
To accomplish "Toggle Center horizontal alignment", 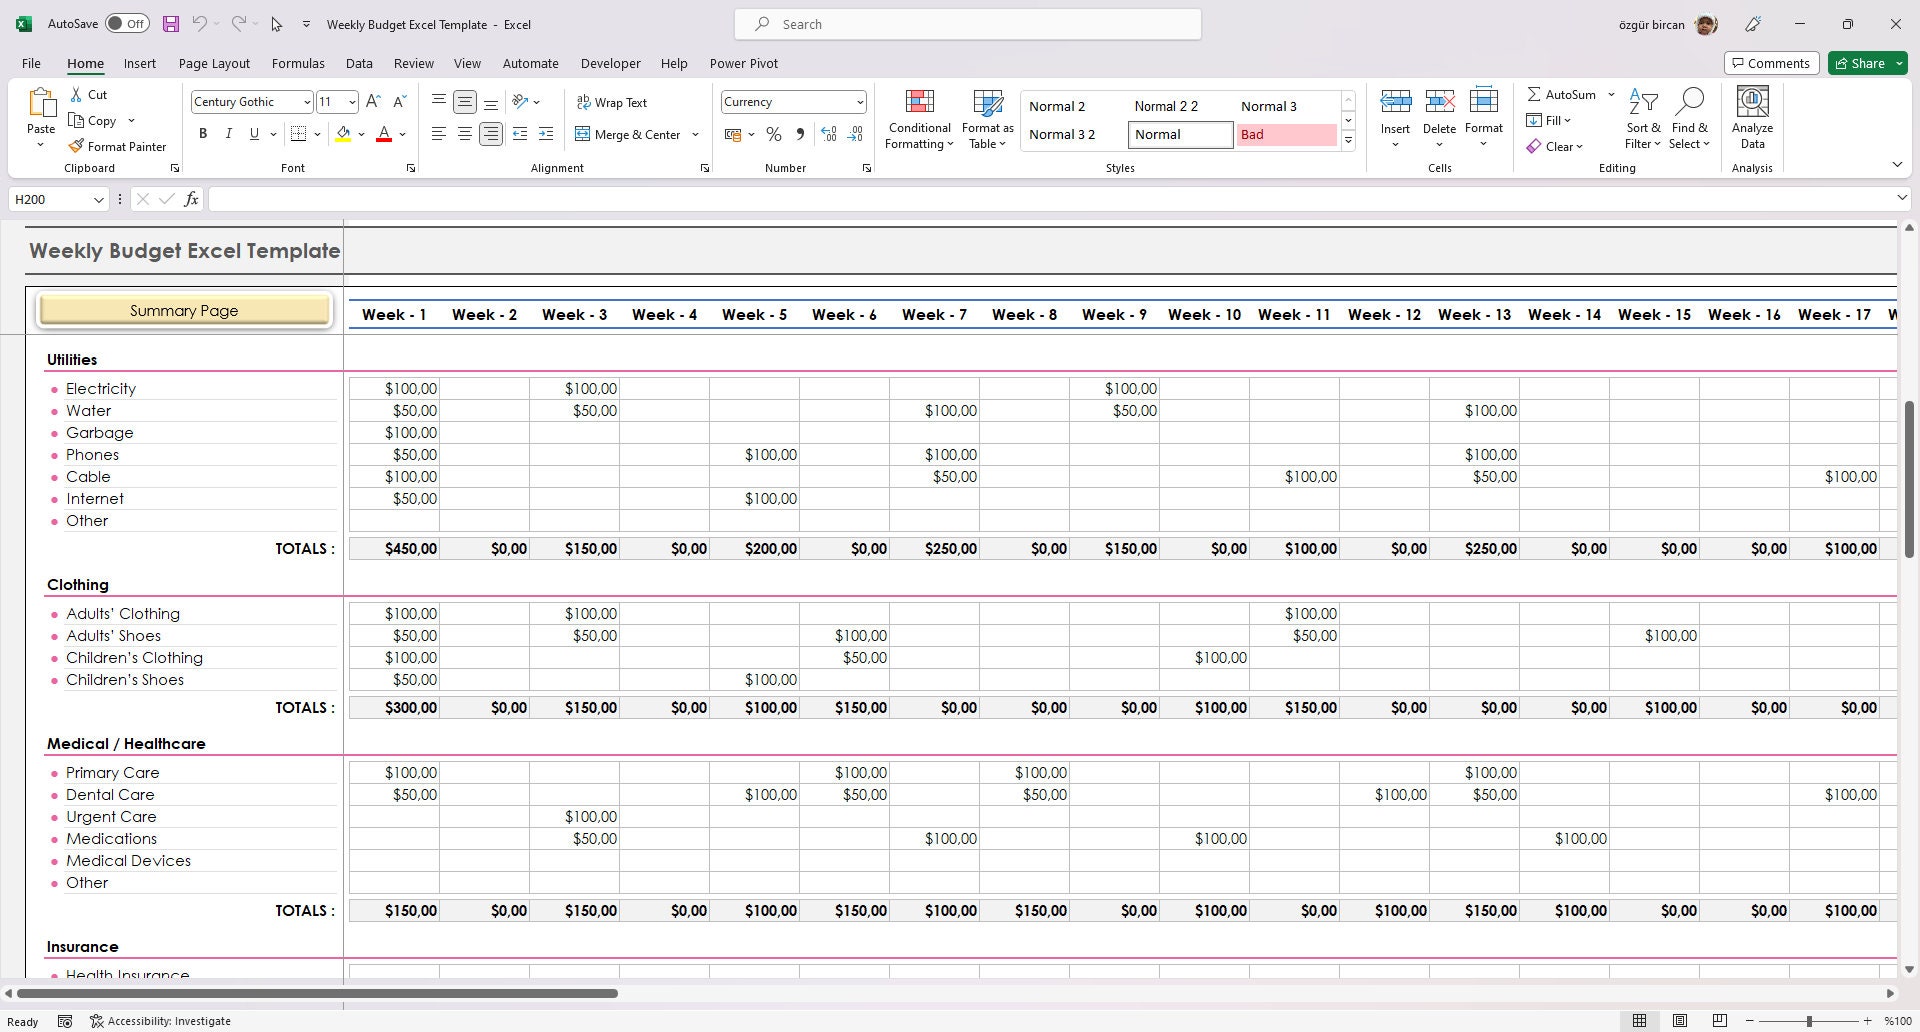I will [464, 134].
